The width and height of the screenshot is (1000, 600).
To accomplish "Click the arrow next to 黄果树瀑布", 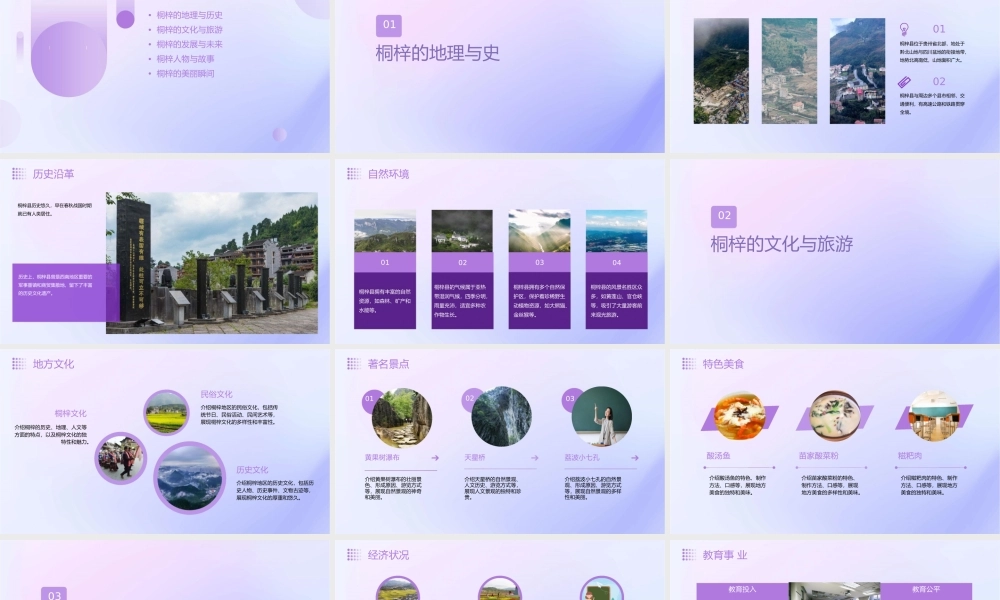I will [435, 458].
